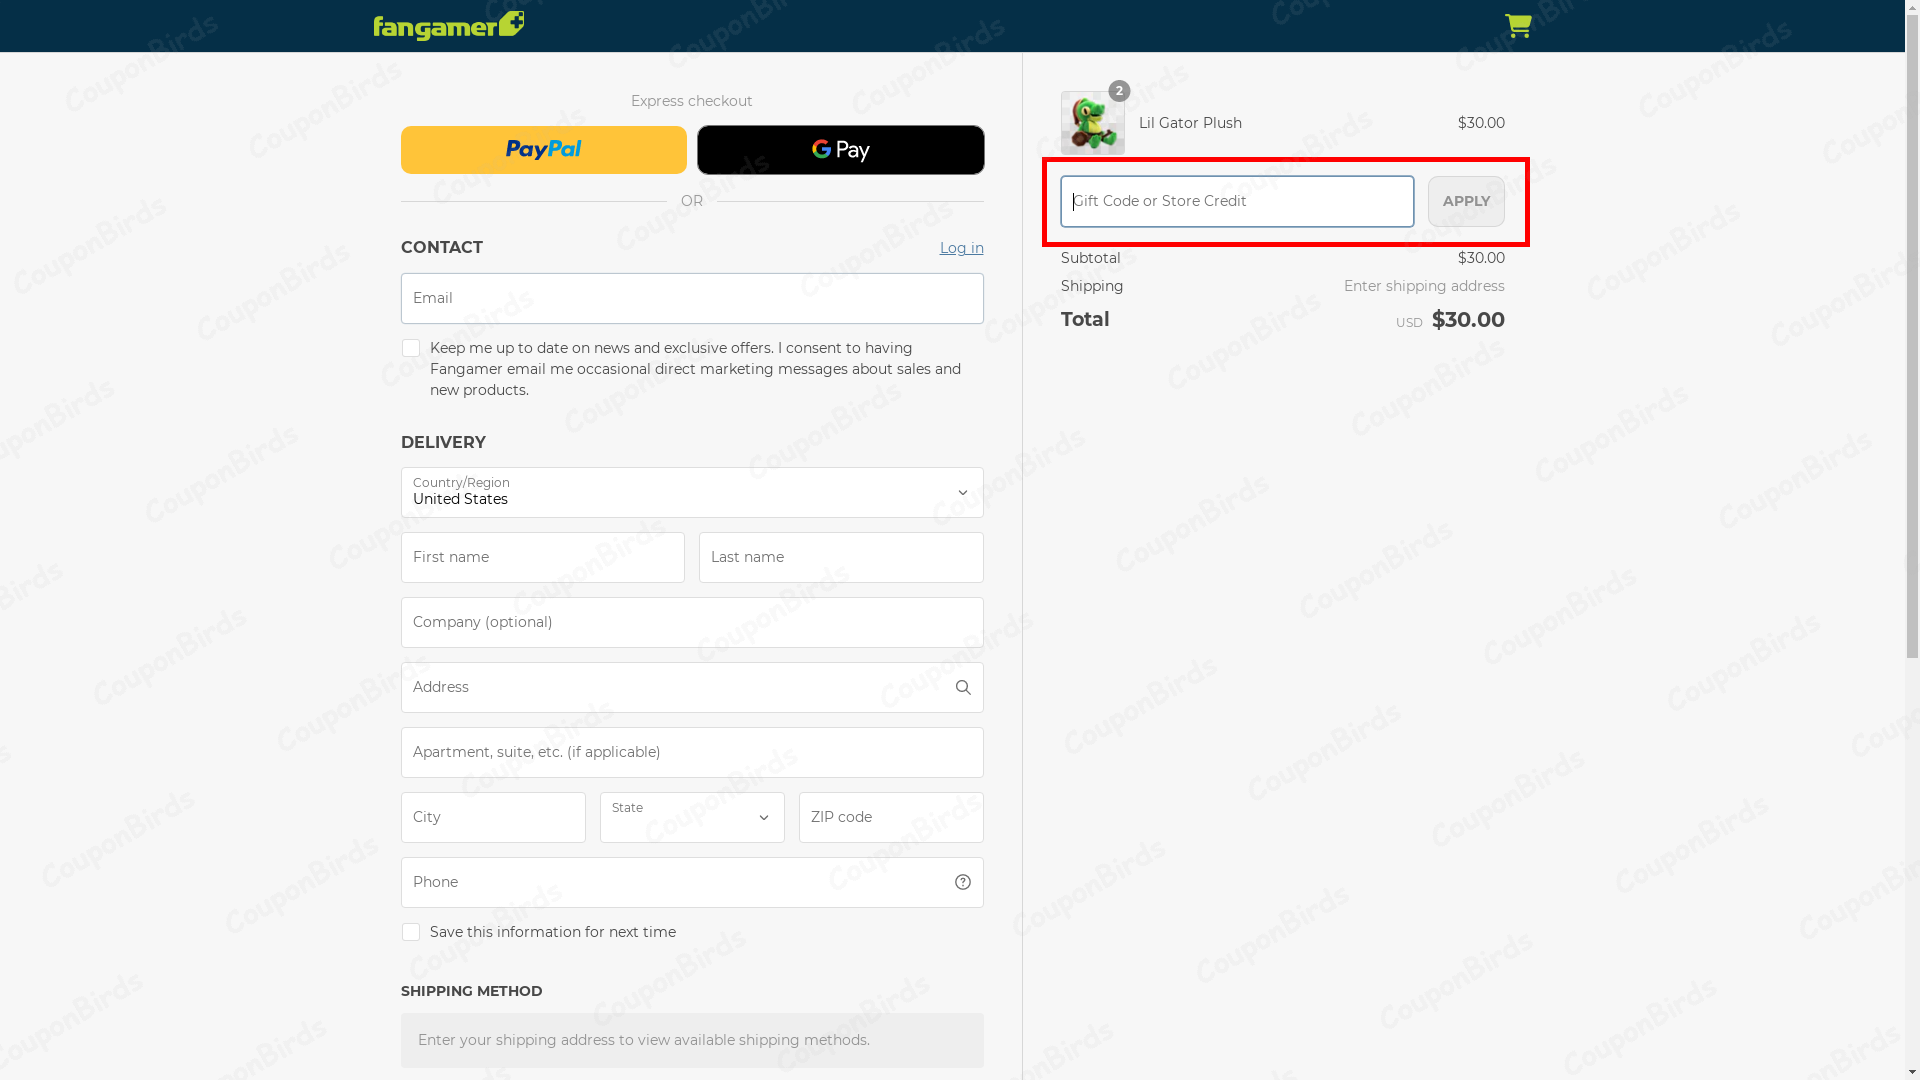
Task: Click the Log in link
Action: click(961, 248)
